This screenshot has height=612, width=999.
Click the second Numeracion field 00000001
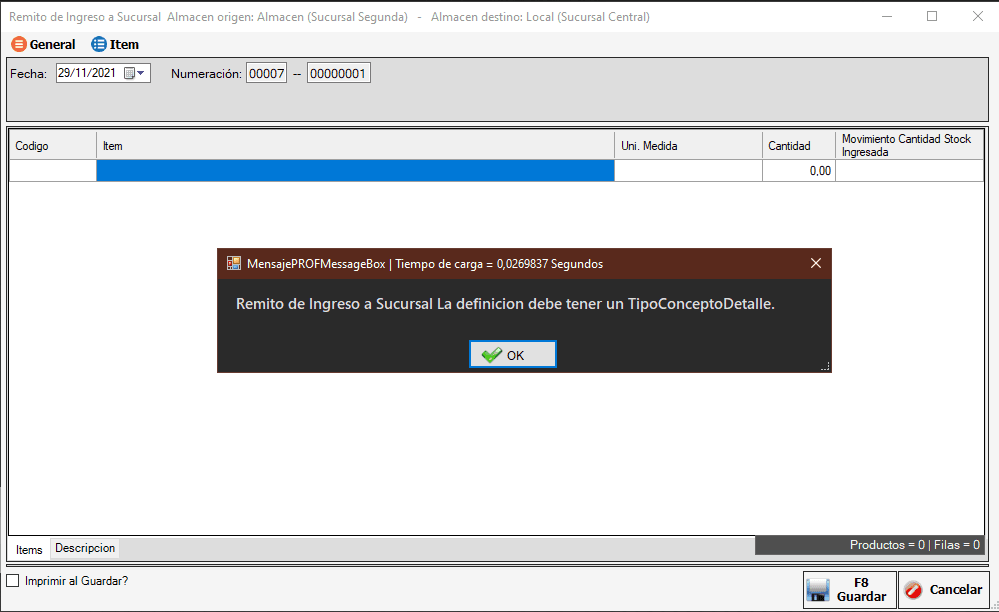pyautogui.click(x=338, y=73)
